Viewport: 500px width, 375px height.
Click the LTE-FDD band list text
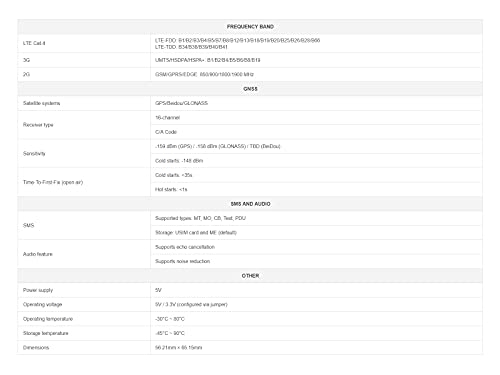(x=237, y=40)
